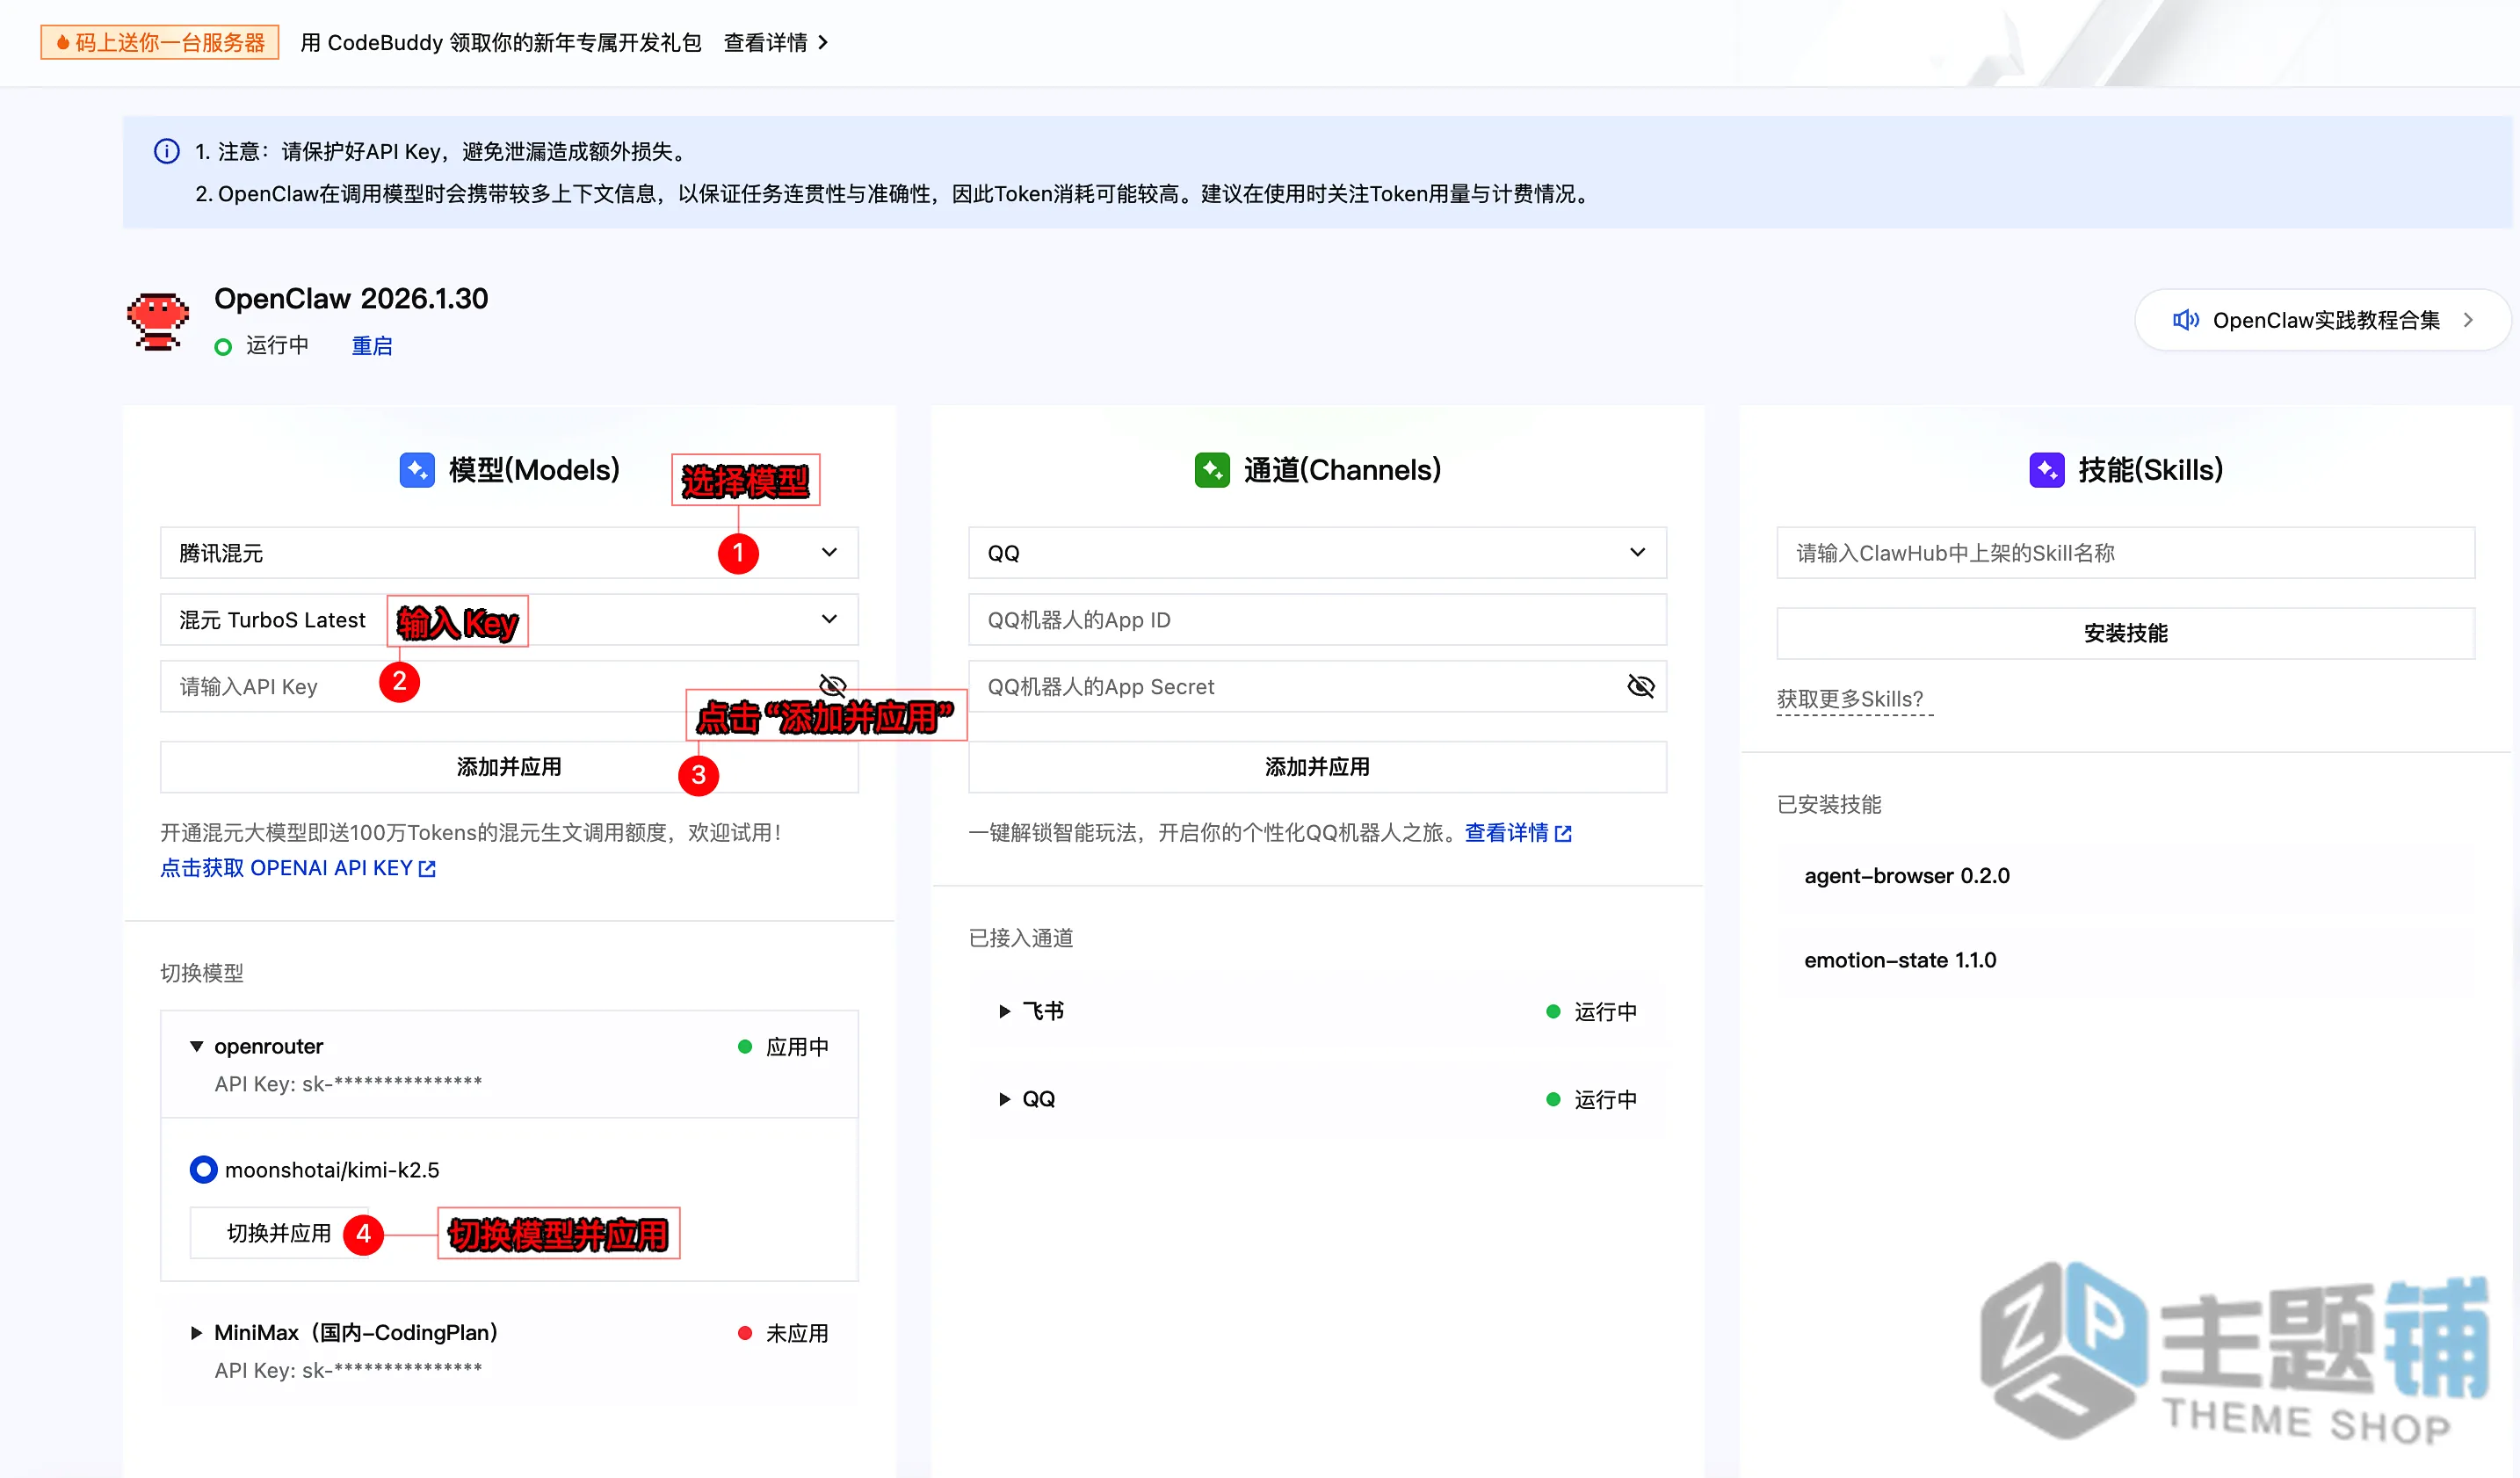Click the 切换模型 section label
2520x1478 pixels.
202,973
